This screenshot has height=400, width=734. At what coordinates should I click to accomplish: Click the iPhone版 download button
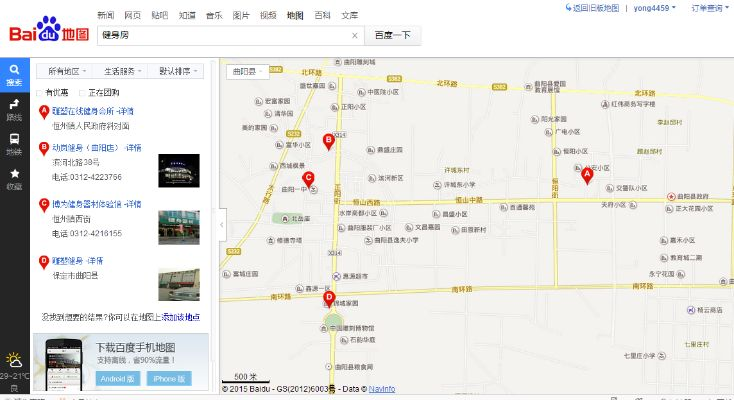click(169, 379)
